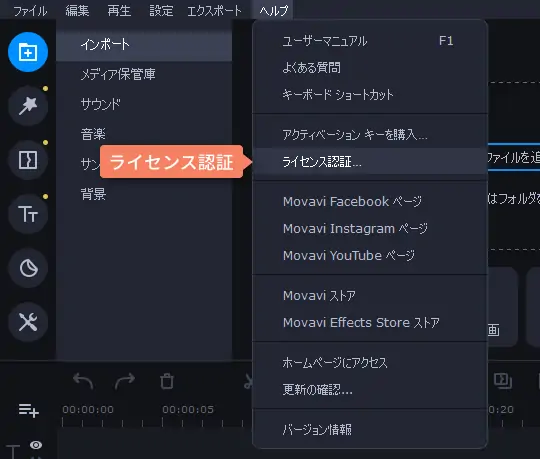Open More Tools wrench and screwdriver icon
Screen dimensions: 540x459
pos(28,322)
